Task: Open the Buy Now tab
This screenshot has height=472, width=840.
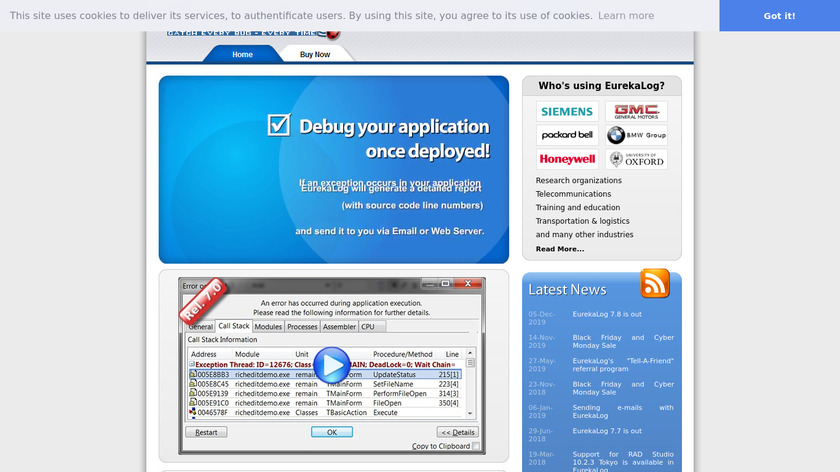Action: coord(315,54)
